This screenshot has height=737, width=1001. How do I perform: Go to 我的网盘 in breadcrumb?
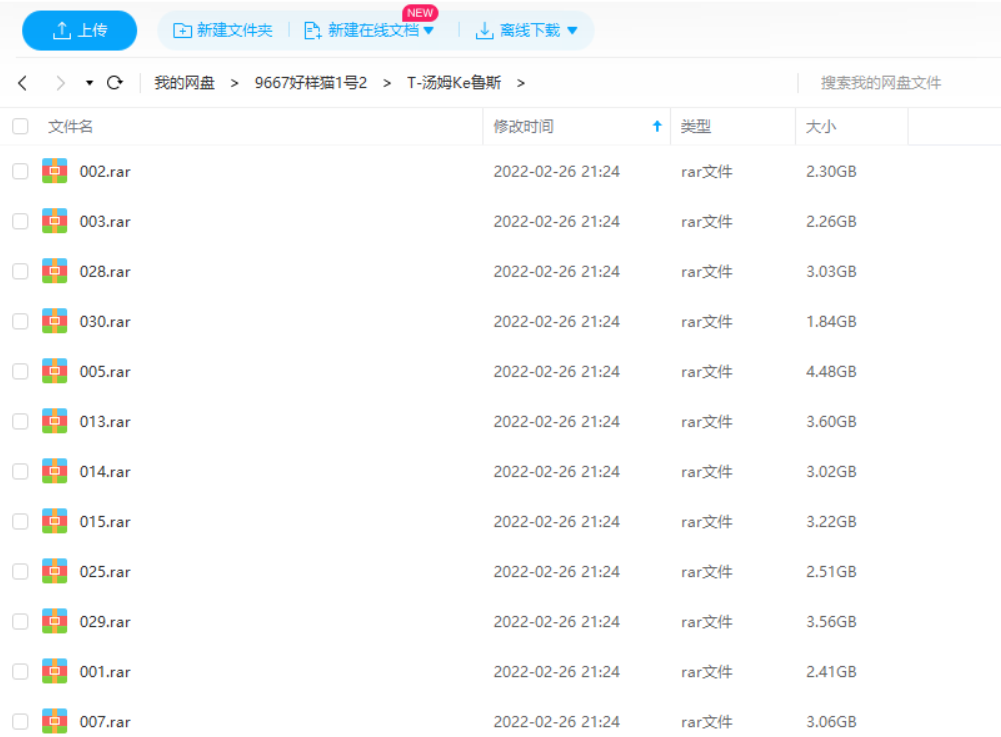(x=184, y=83)
